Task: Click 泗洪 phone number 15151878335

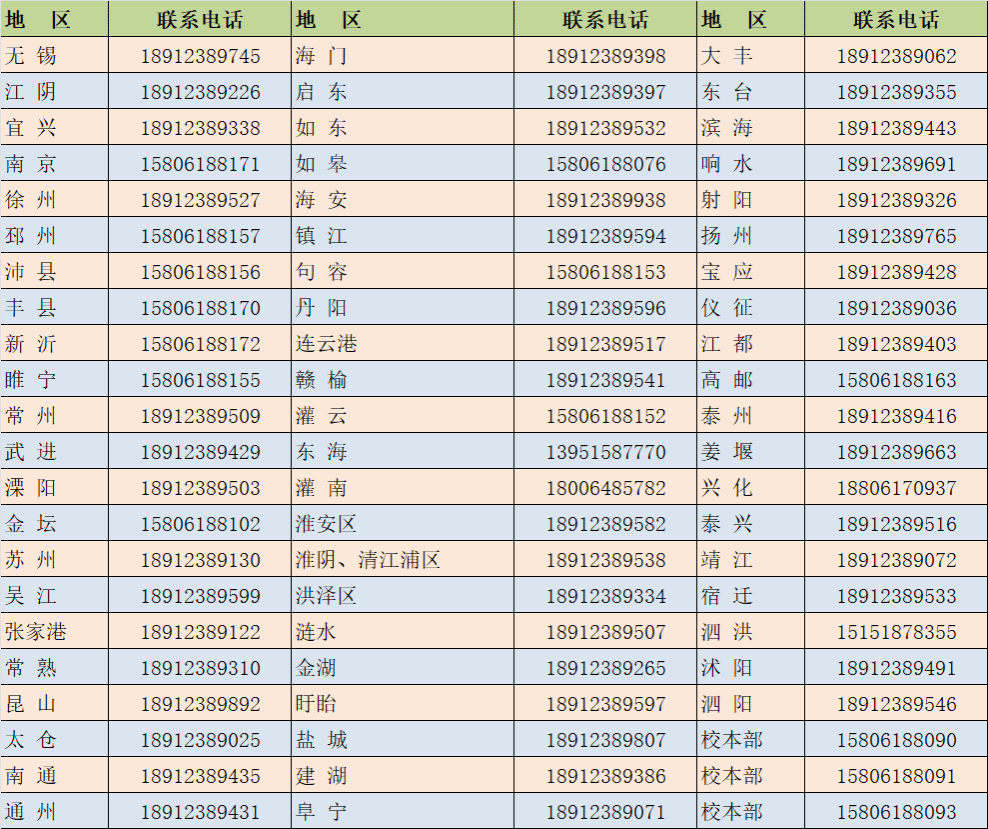Action: (896, 632)
